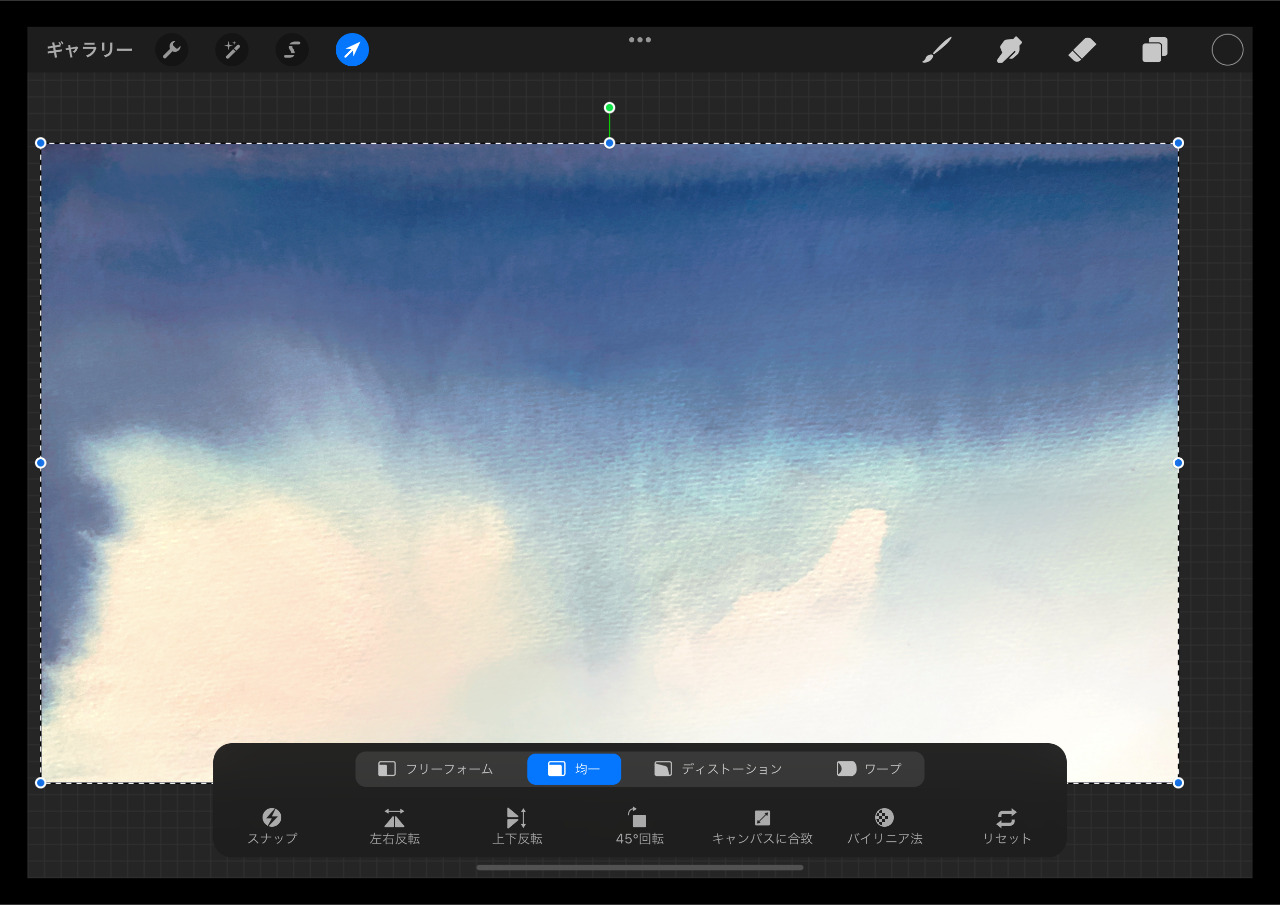Toggle スナップ snapping option
The width and height of the screenshot is (1280, 905).
coord(272,827)
